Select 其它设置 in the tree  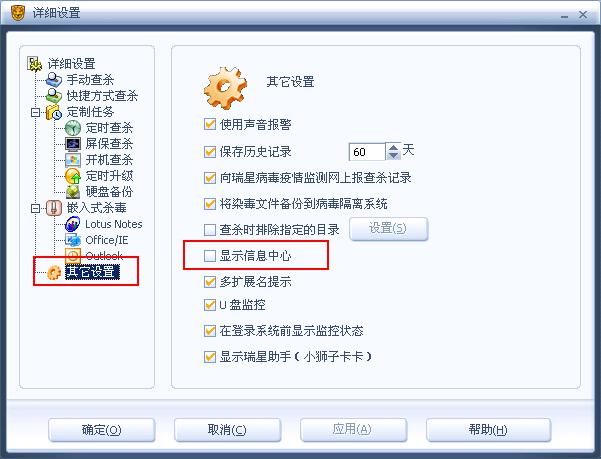tap(92, 272)
